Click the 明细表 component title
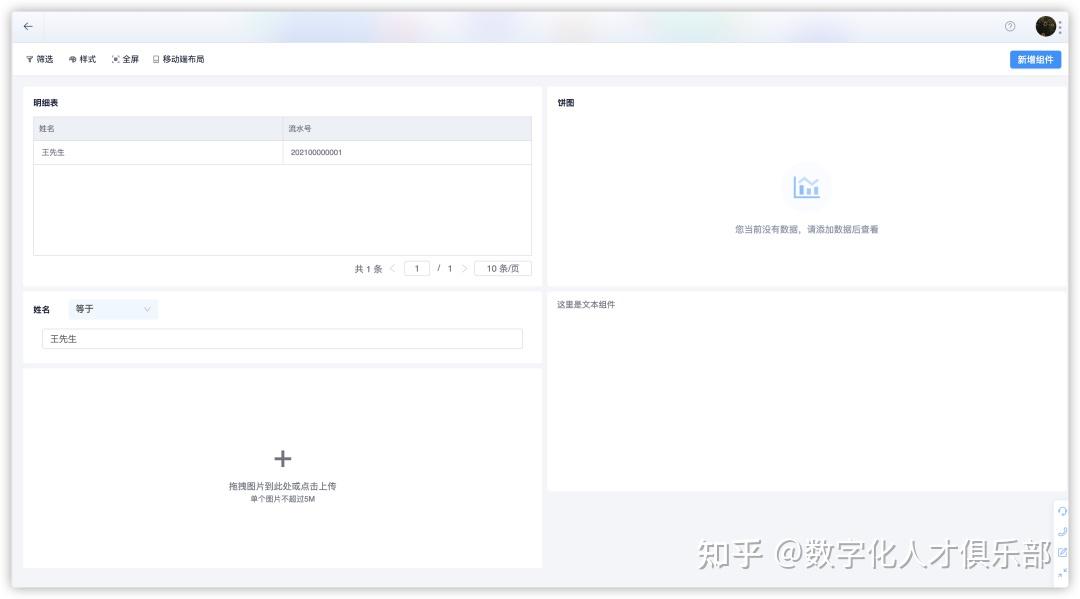Screen dimensions: 1080x599 coord(45,103)
